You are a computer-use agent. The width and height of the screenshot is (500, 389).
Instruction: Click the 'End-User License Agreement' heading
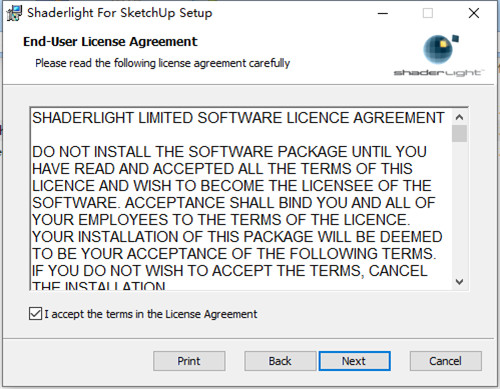(110, 42)
